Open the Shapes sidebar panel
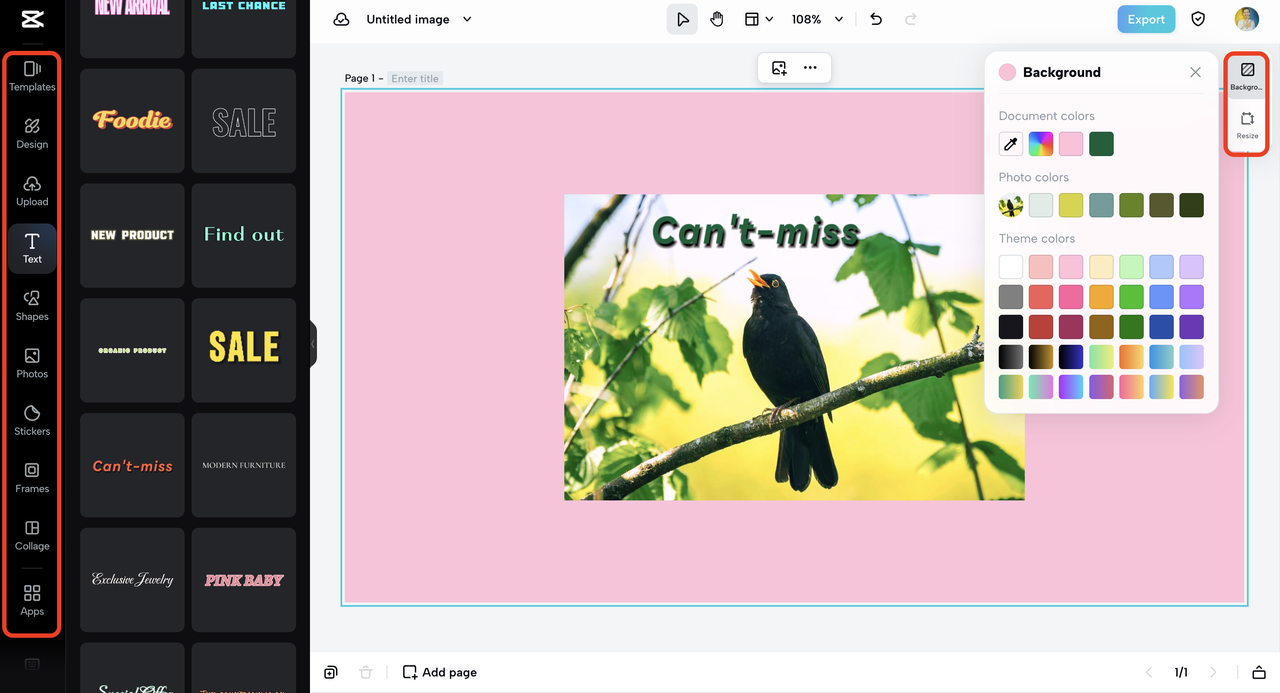Viewport: 1280px width, 693px height. [x=32, y=306]
